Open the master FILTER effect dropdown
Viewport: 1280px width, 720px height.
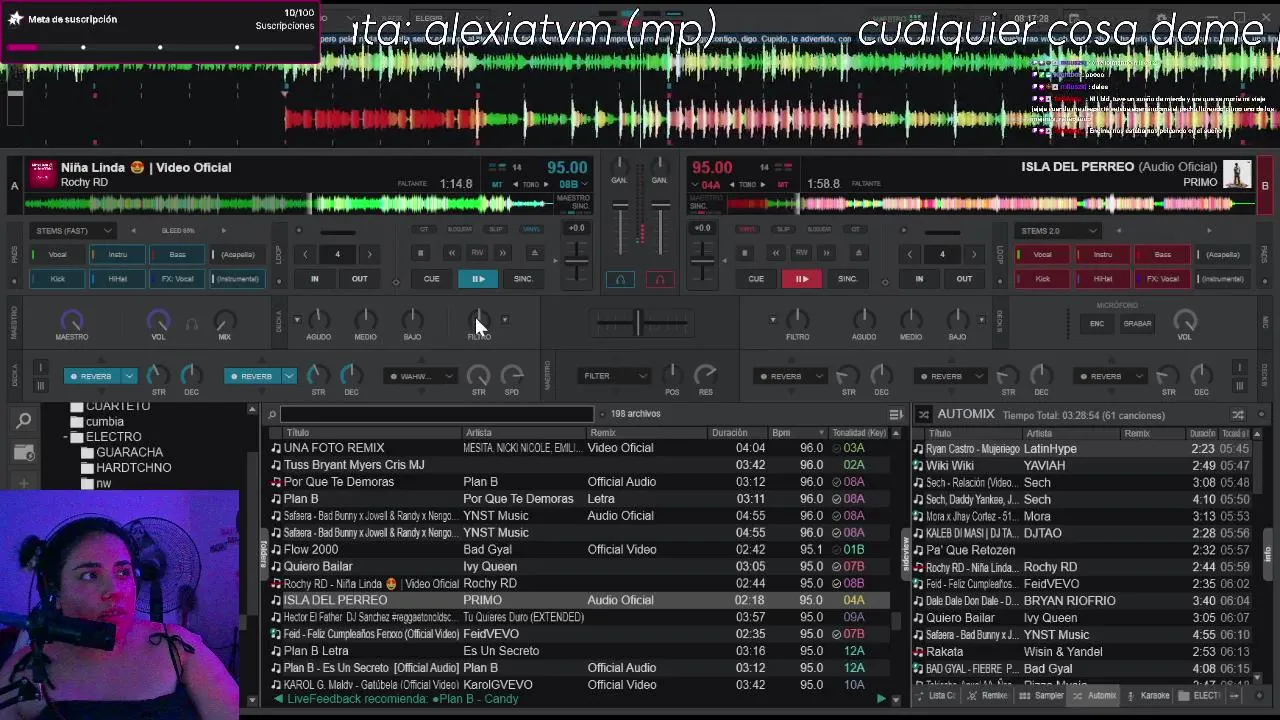pos(614,376)
